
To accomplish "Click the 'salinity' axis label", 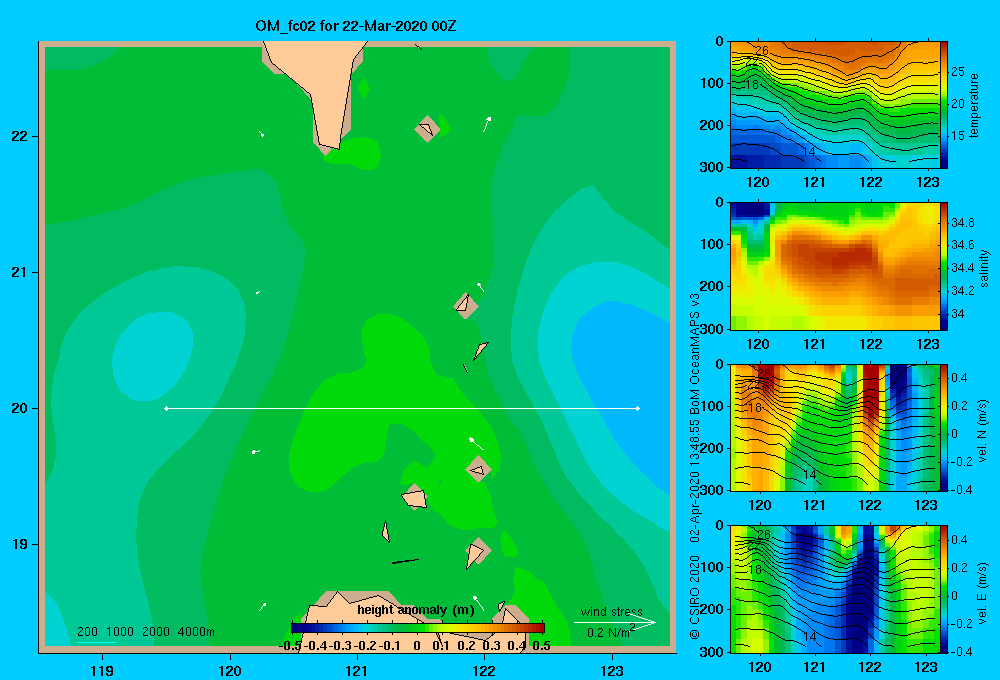I will point(984,268).
